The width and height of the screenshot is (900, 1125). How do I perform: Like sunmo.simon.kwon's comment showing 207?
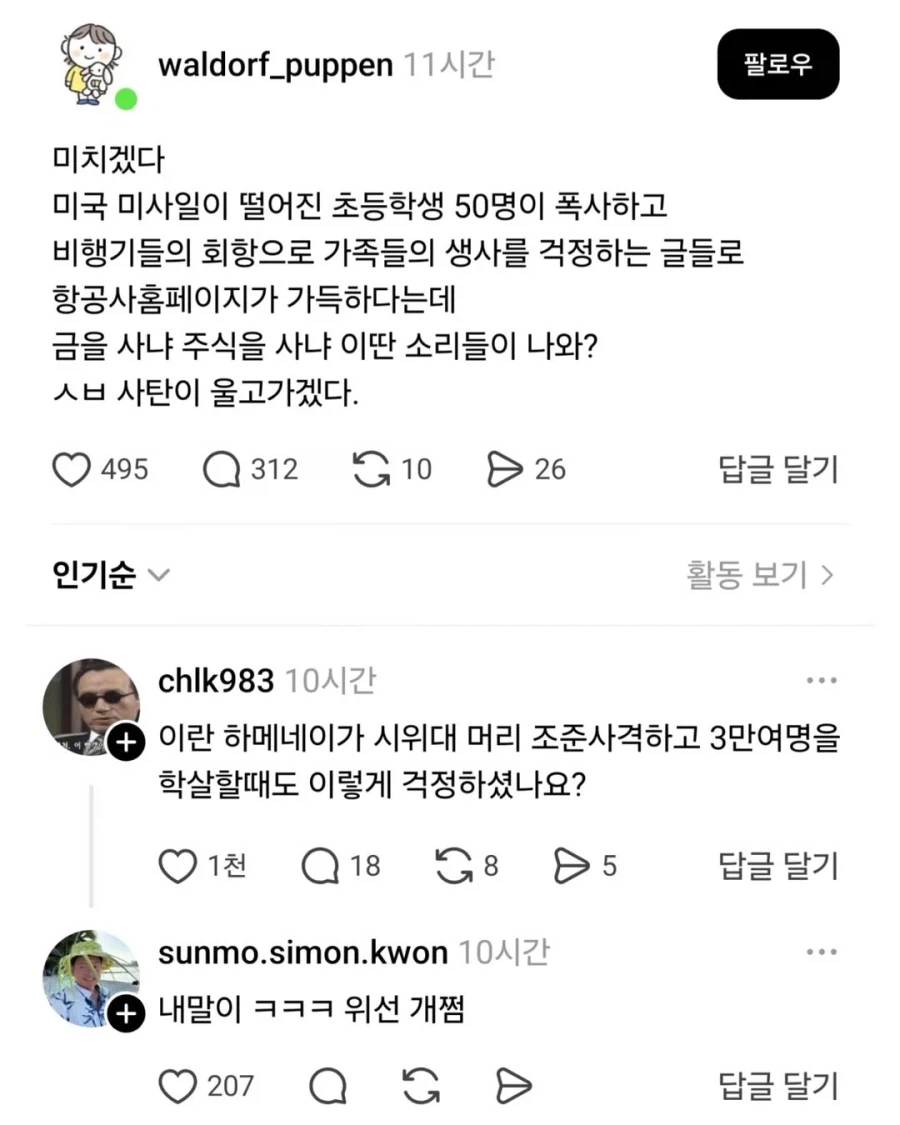pos(180,1085)
